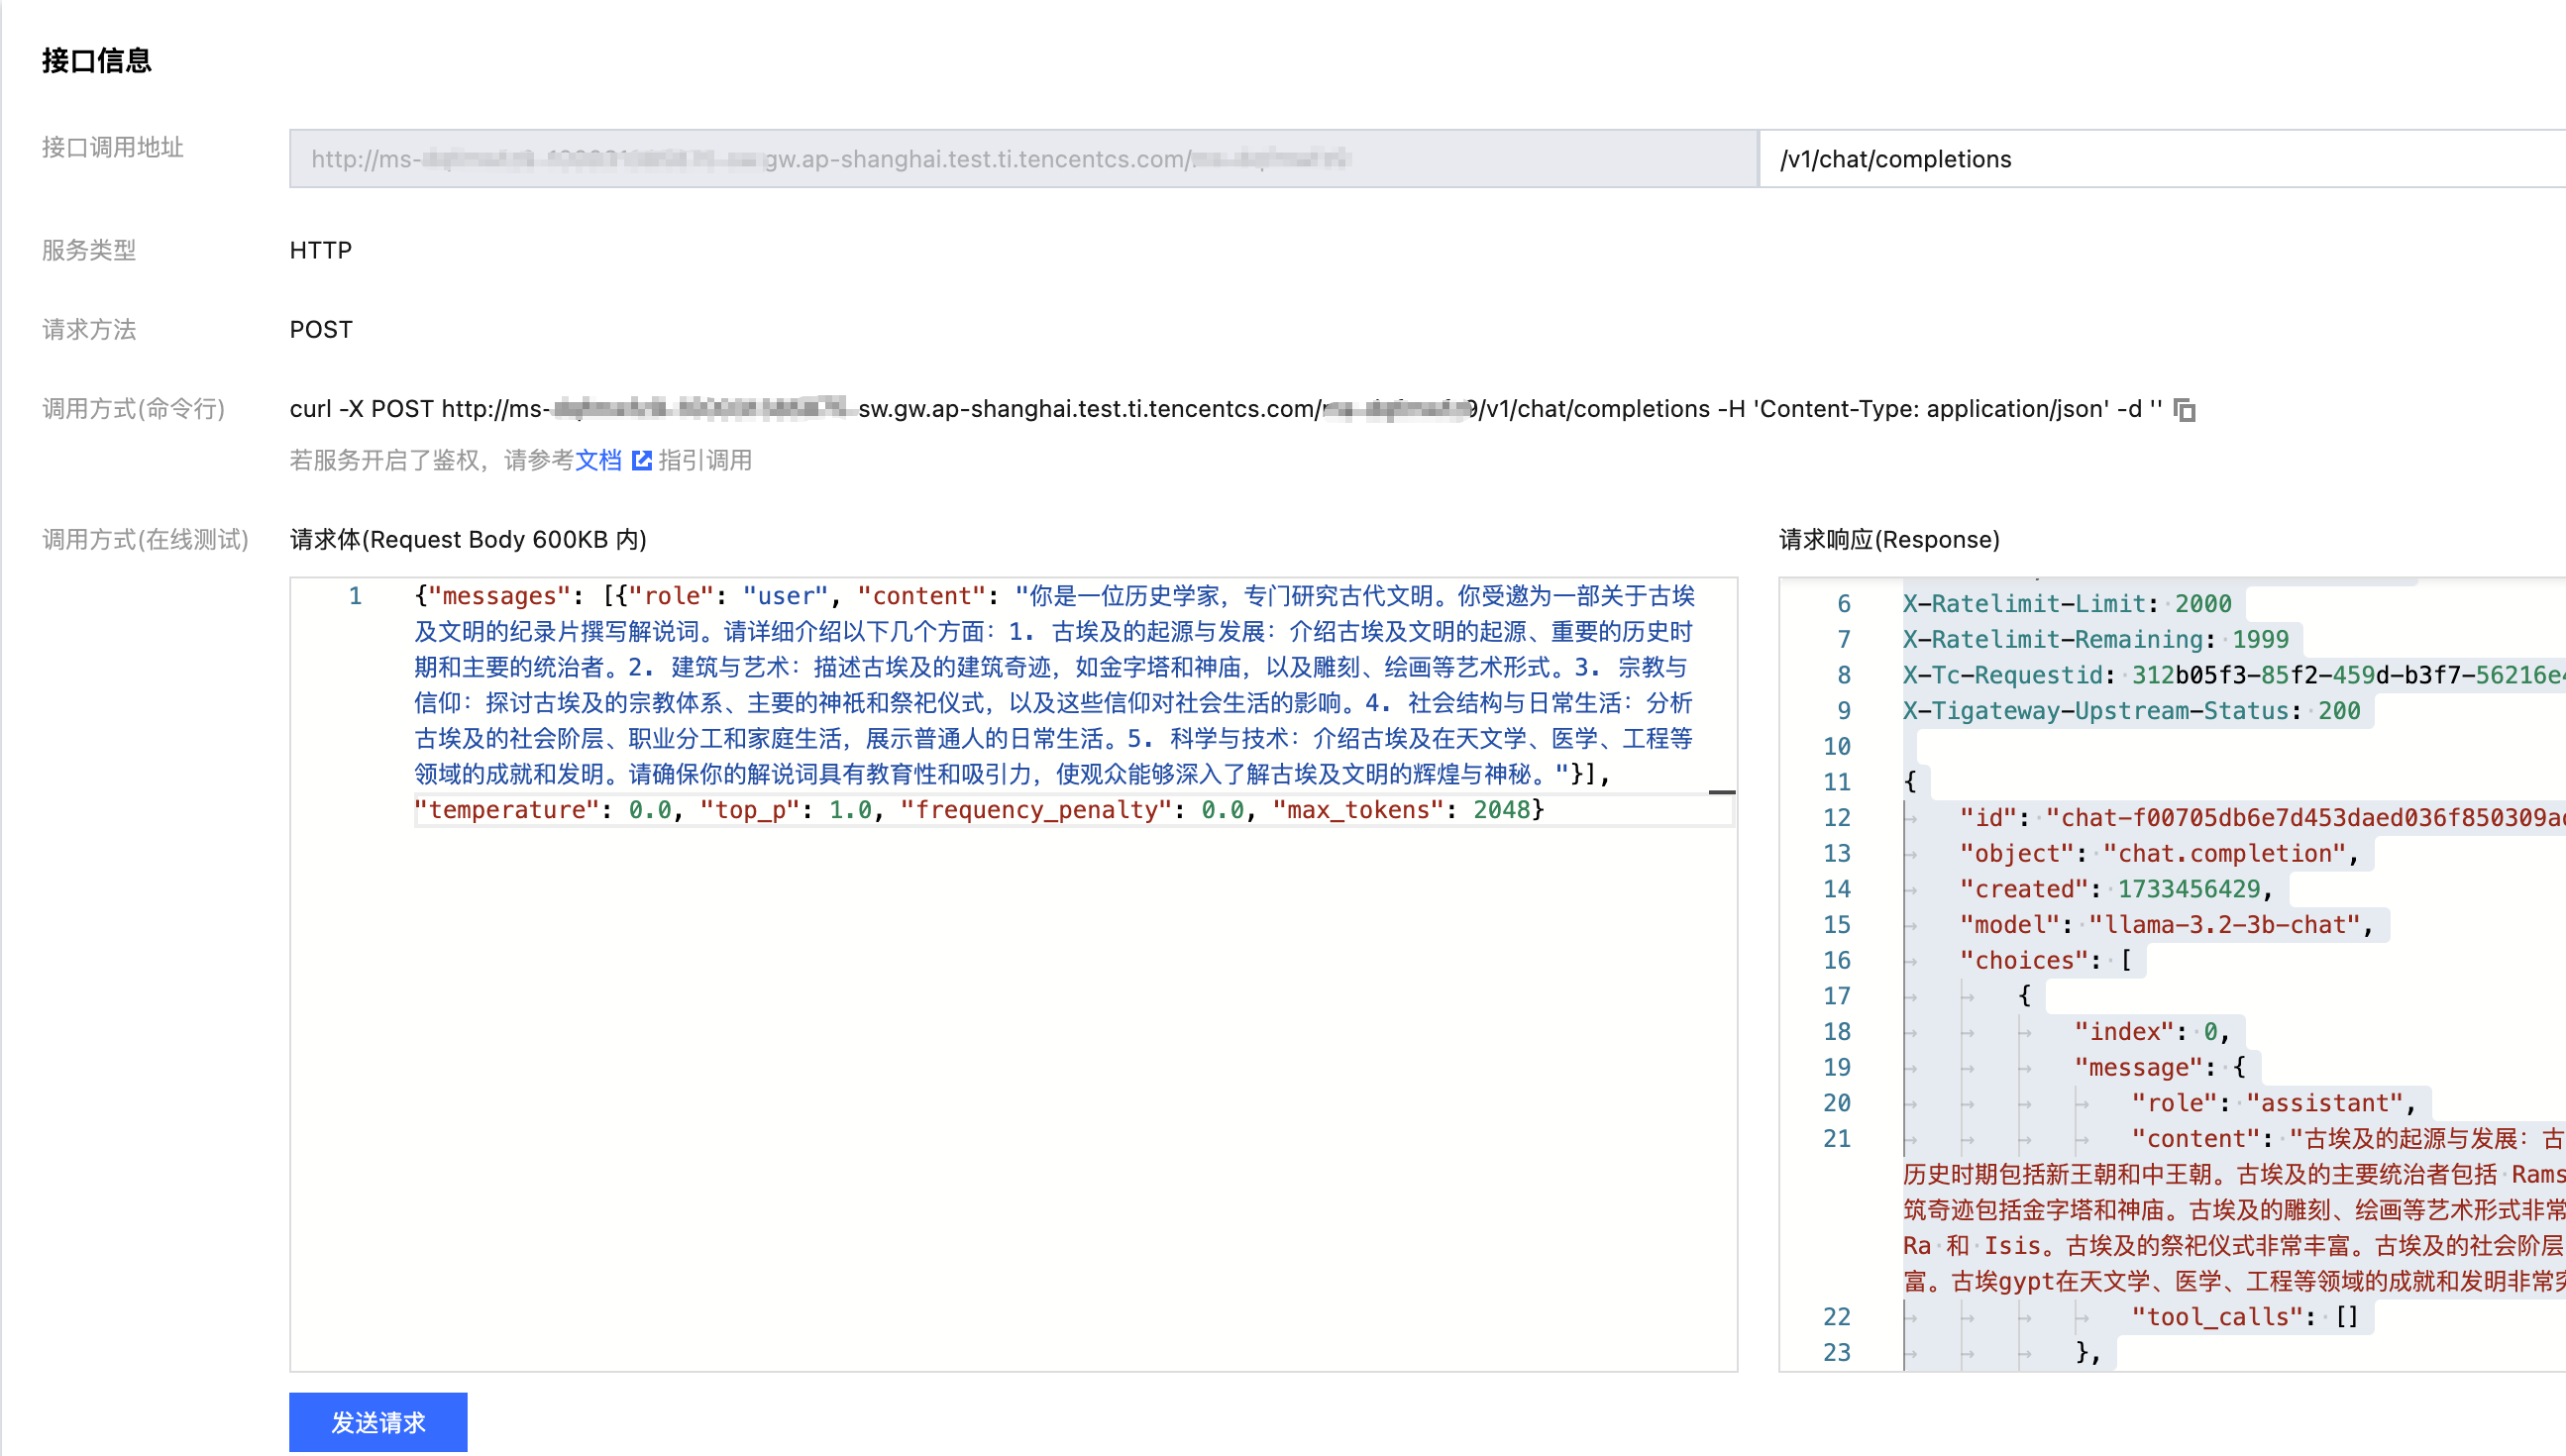
Task: Click the "created" timestamp value 1733456429
Action: click(2188, 889)
